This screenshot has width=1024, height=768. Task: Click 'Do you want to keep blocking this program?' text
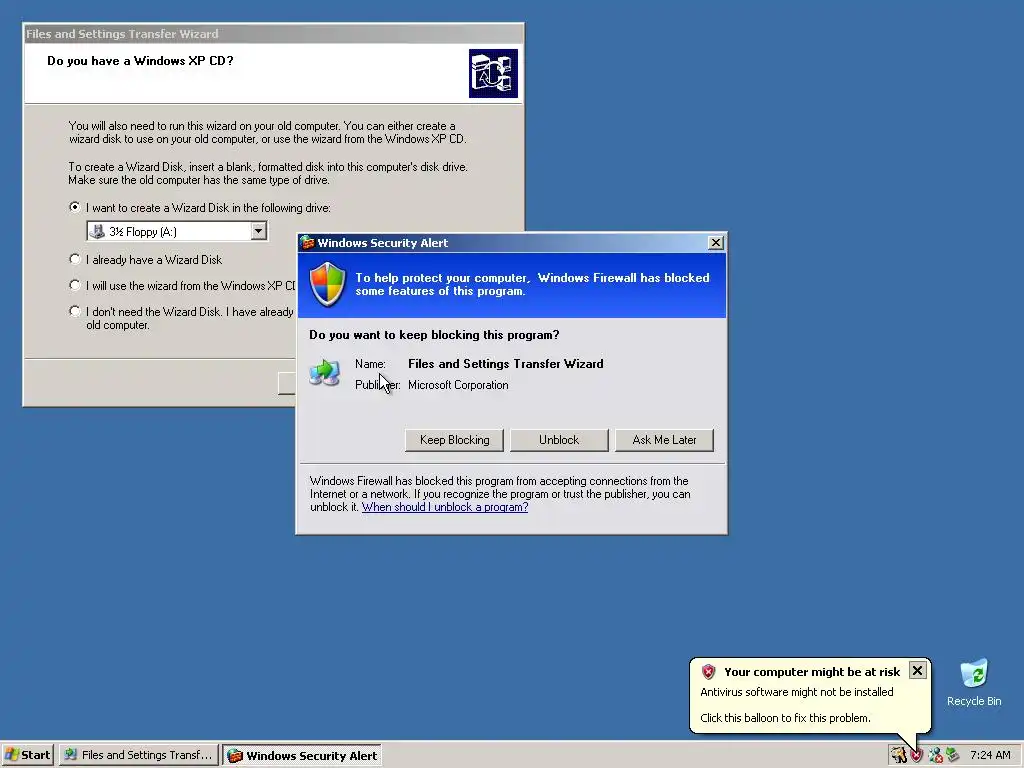pyautogui.click(x=434, y=334)
